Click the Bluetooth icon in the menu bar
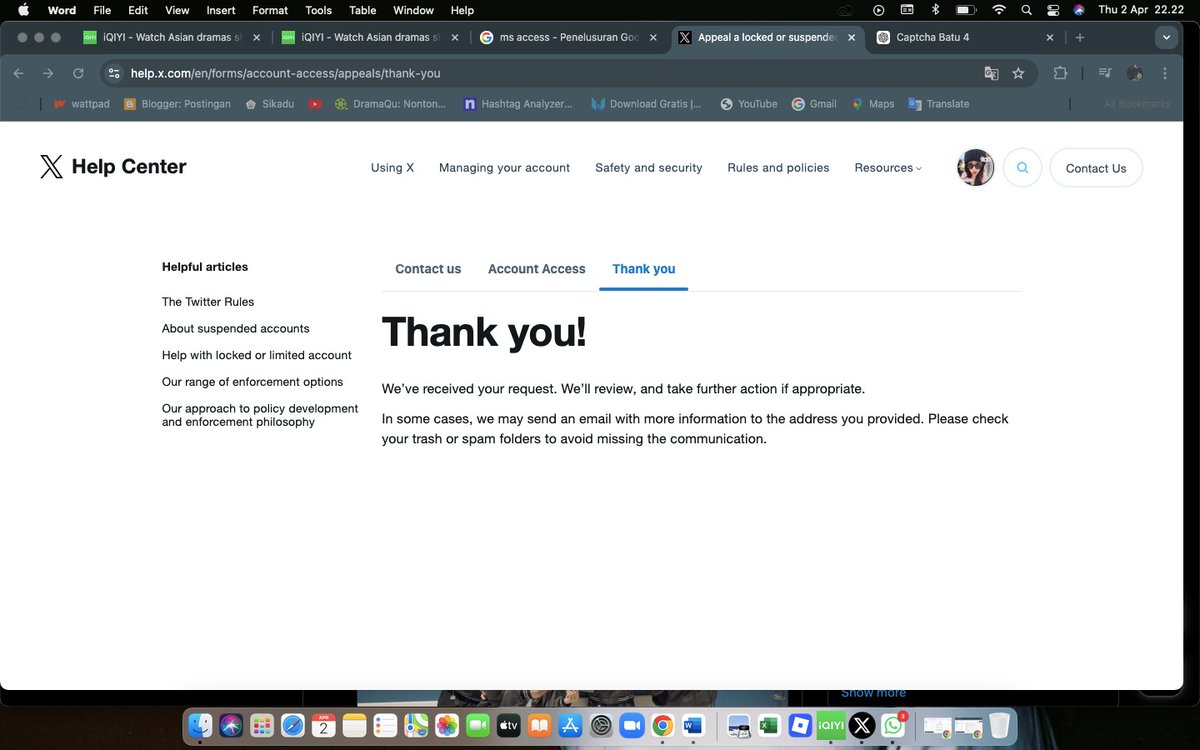 click(935, 10)
